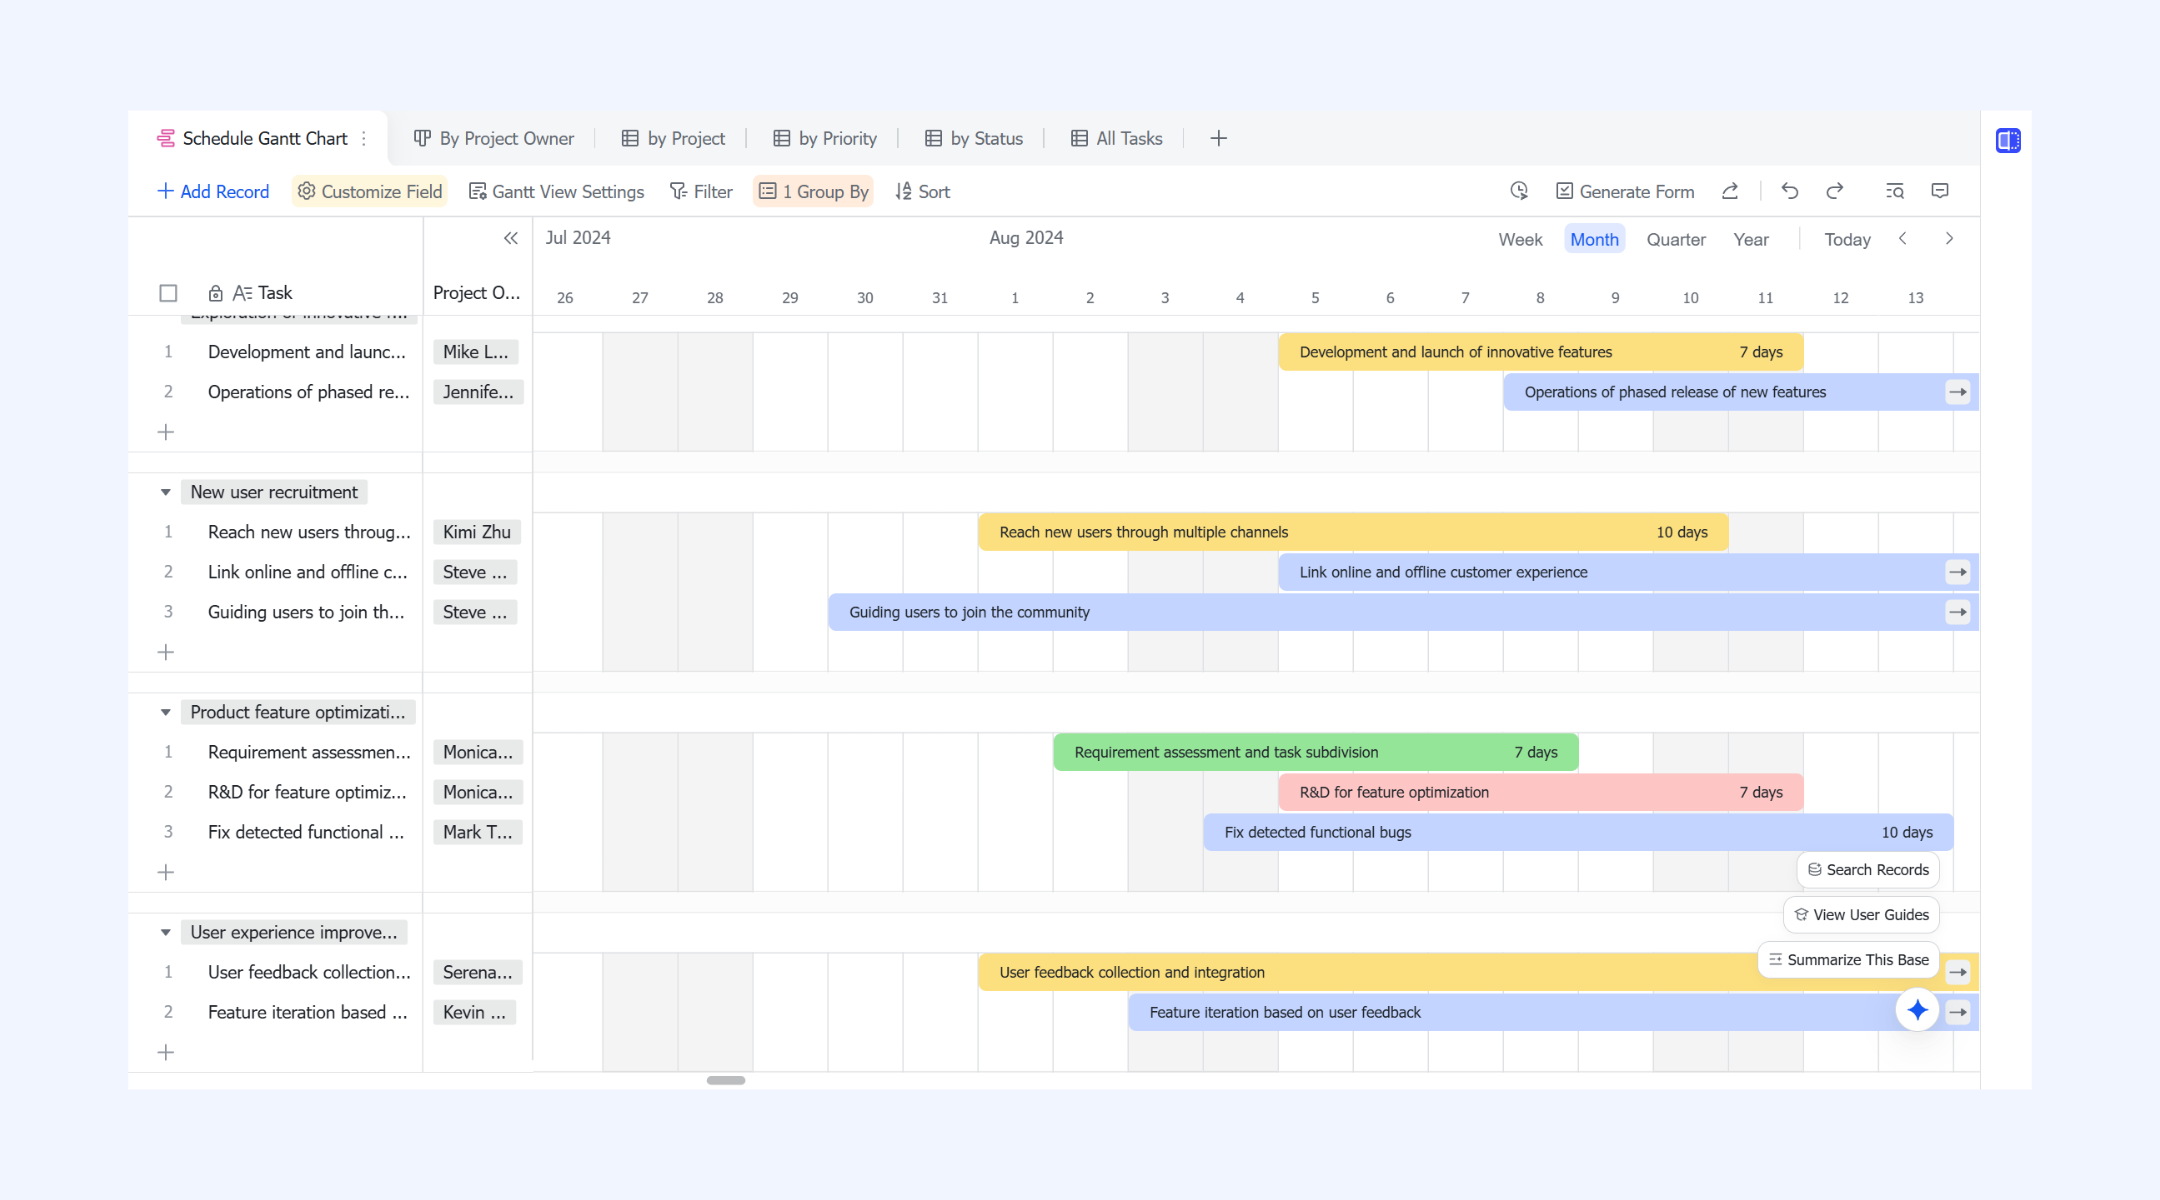Screen dimensions: 2160x1200
Task: Click Search Records floating button
Action: point(1868,870)
